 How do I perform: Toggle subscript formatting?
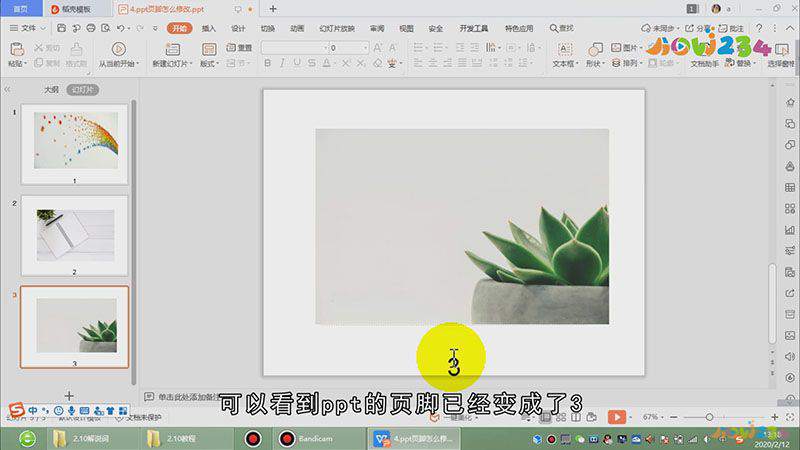coord(361,63)
